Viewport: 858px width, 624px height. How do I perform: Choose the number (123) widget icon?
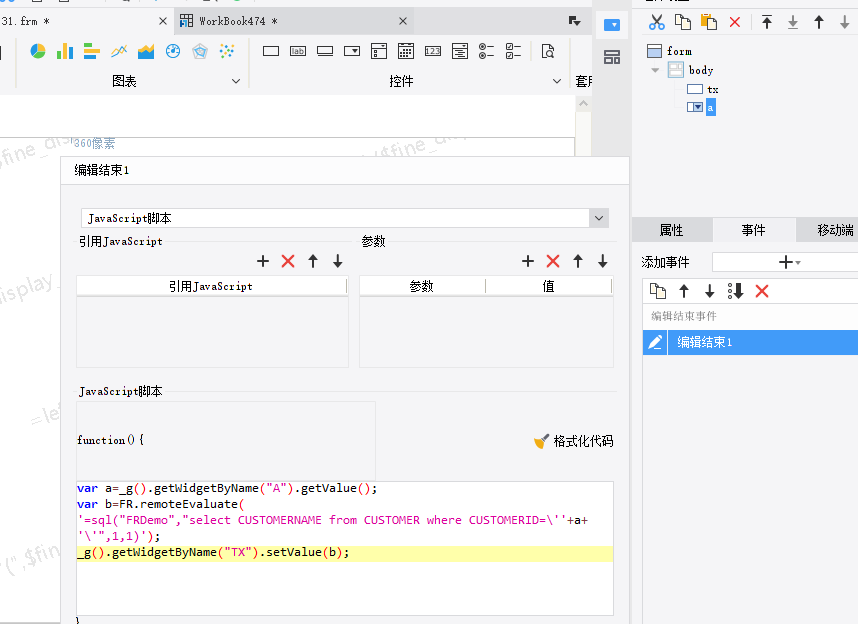click(433, 51)
